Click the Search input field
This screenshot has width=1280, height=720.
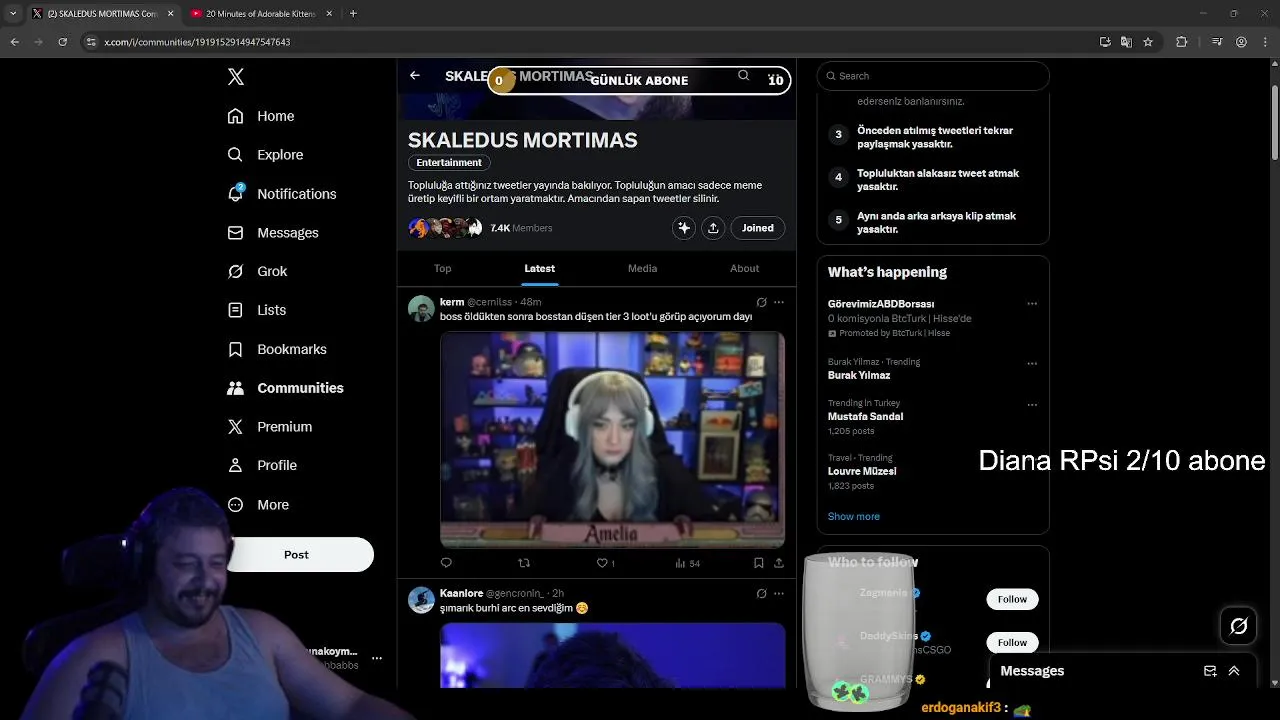click(933, 76)
